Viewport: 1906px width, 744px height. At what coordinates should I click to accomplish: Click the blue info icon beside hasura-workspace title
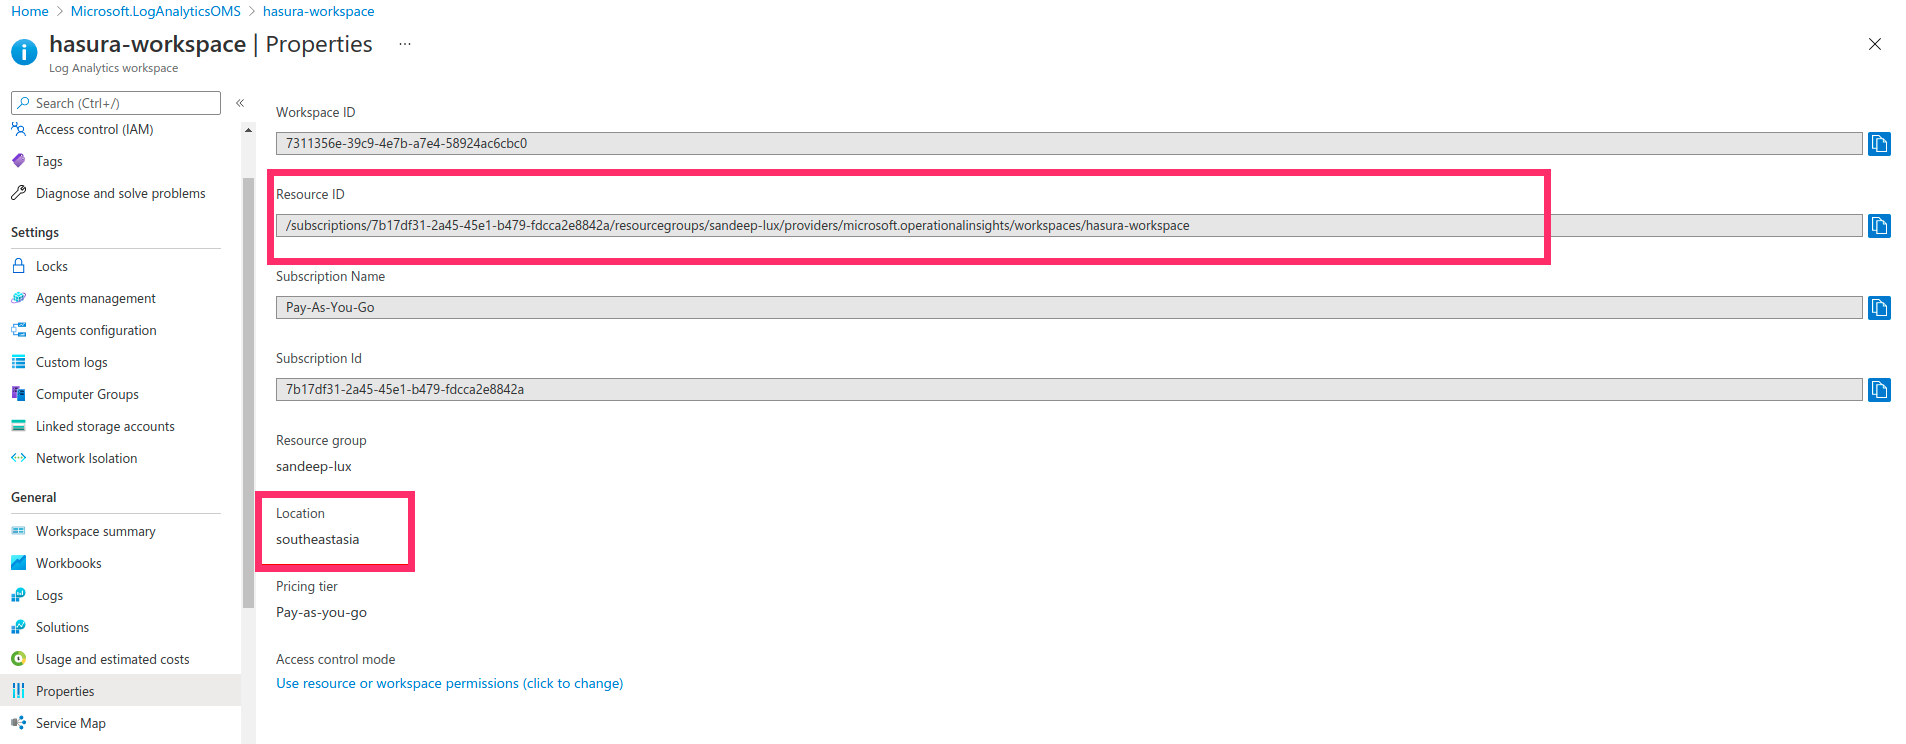[24, 52]
